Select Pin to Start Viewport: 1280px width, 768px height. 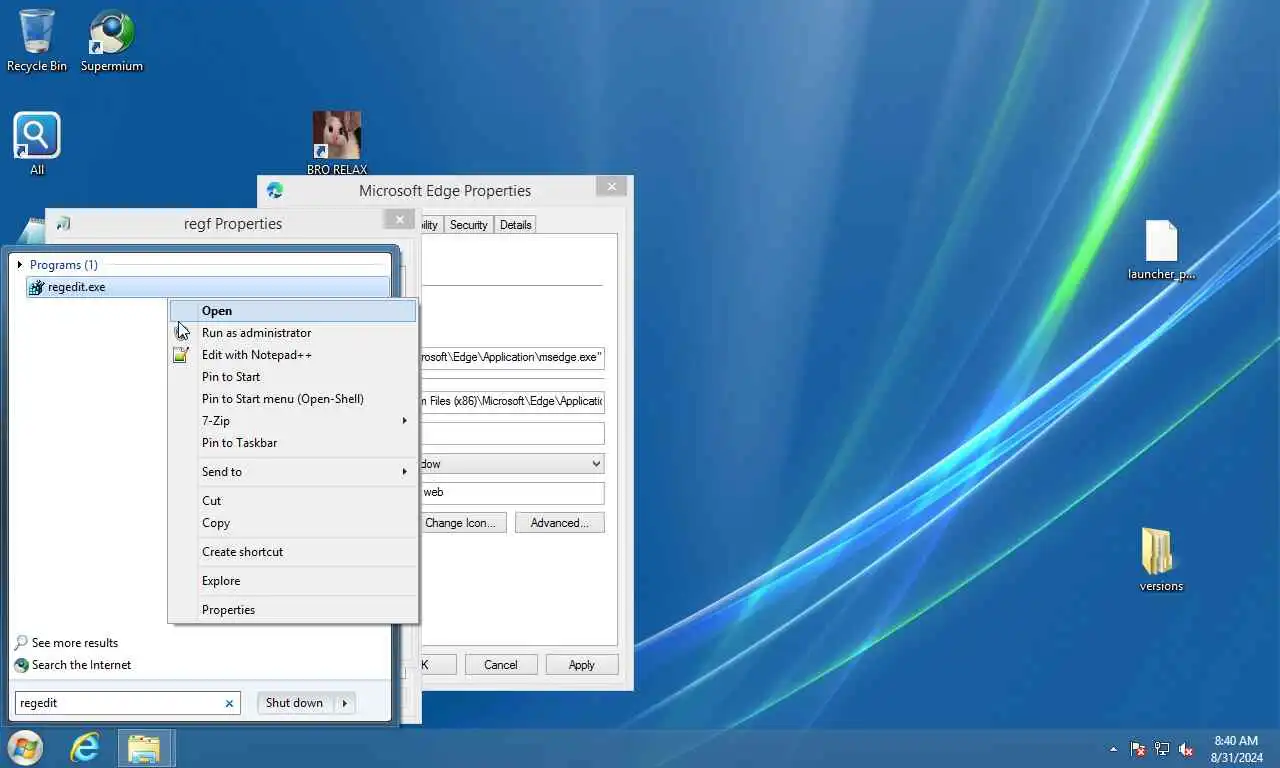point(293,377)
